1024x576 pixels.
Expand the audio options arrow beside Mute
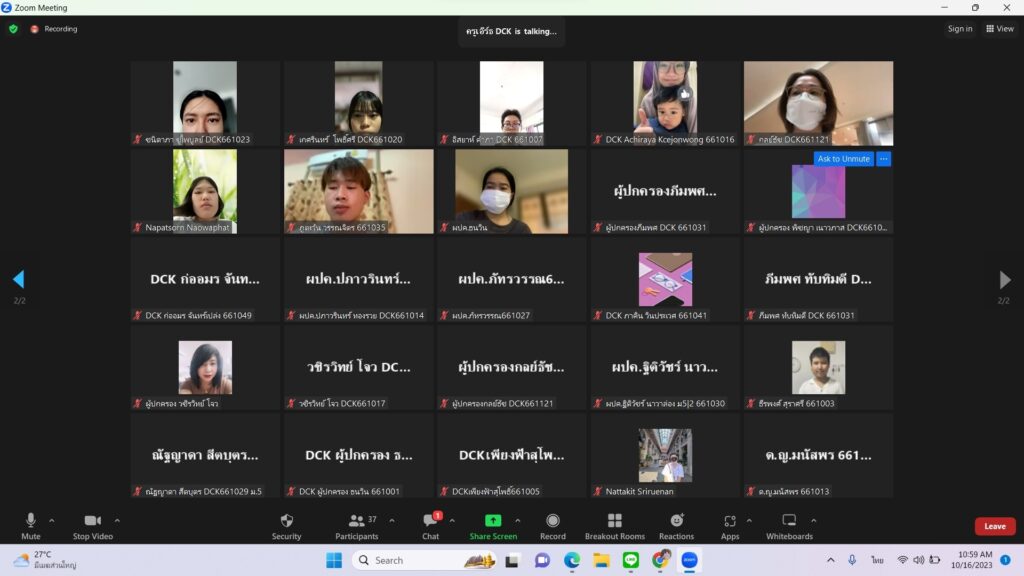pyautogui.click(x=52, y=520)
